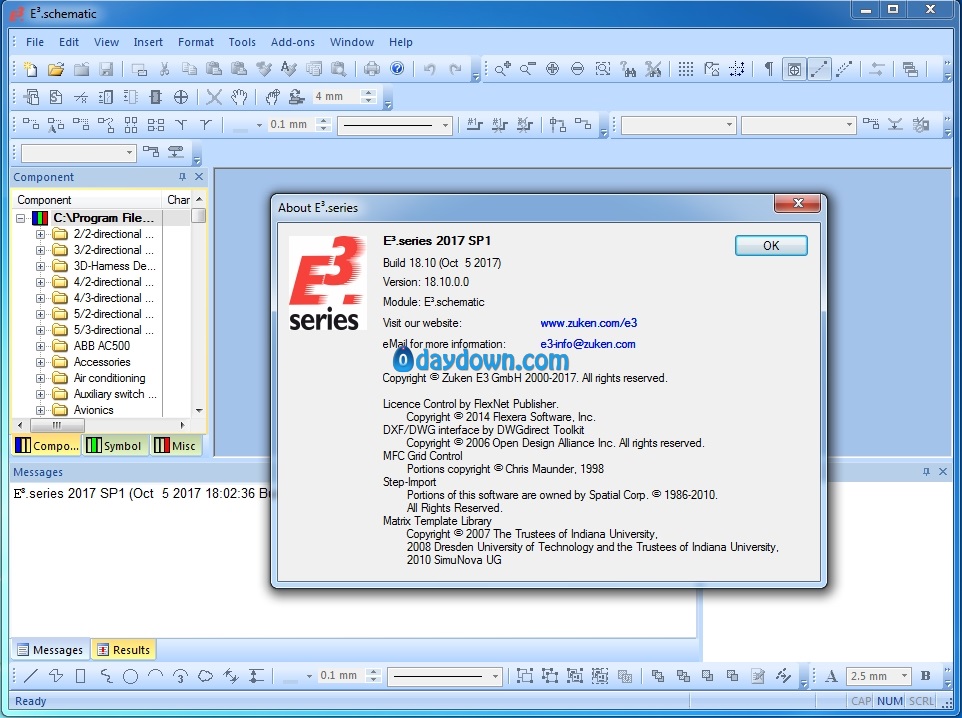Expand the ABB AC500 folder
Screen dimensions: 962x718
(x=40, y=346)
